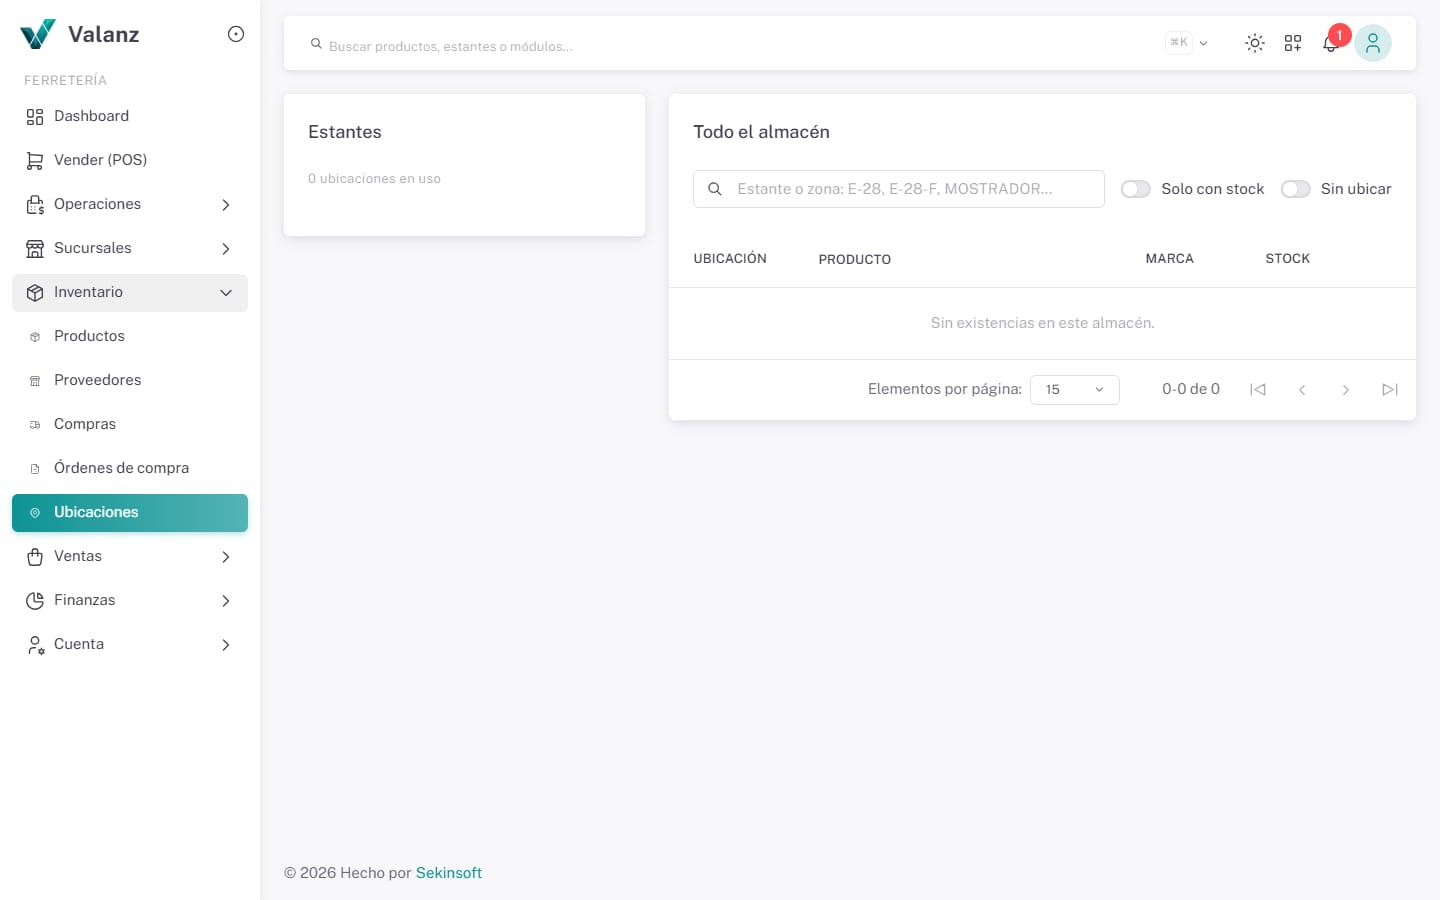Expand the Sucursales submenu chevron

226,249
